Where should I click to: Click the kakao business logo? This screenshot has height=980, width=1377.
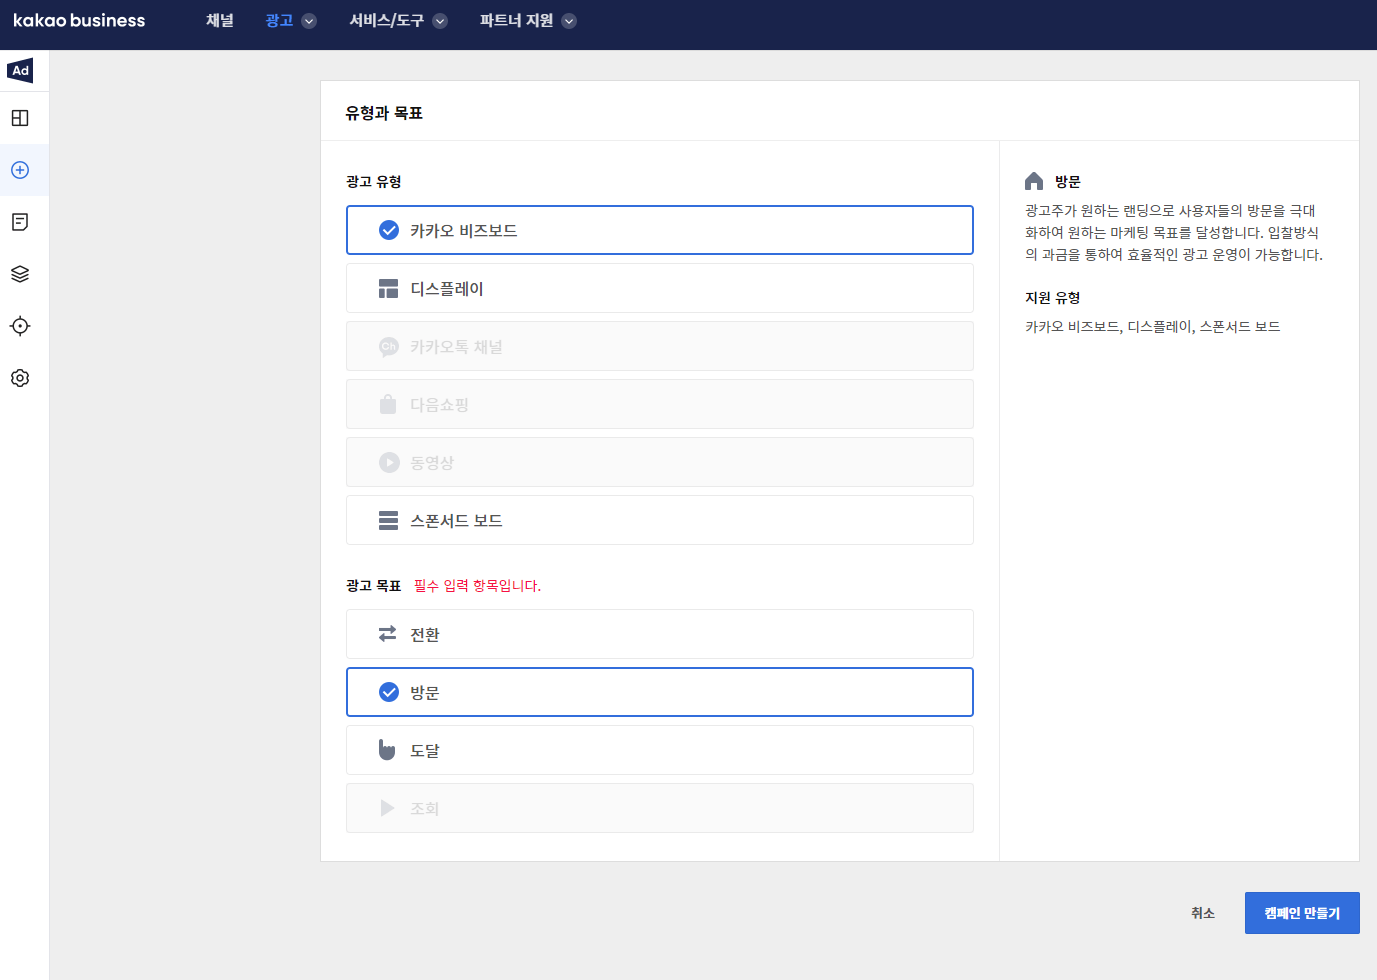click(x=79, y=20)
